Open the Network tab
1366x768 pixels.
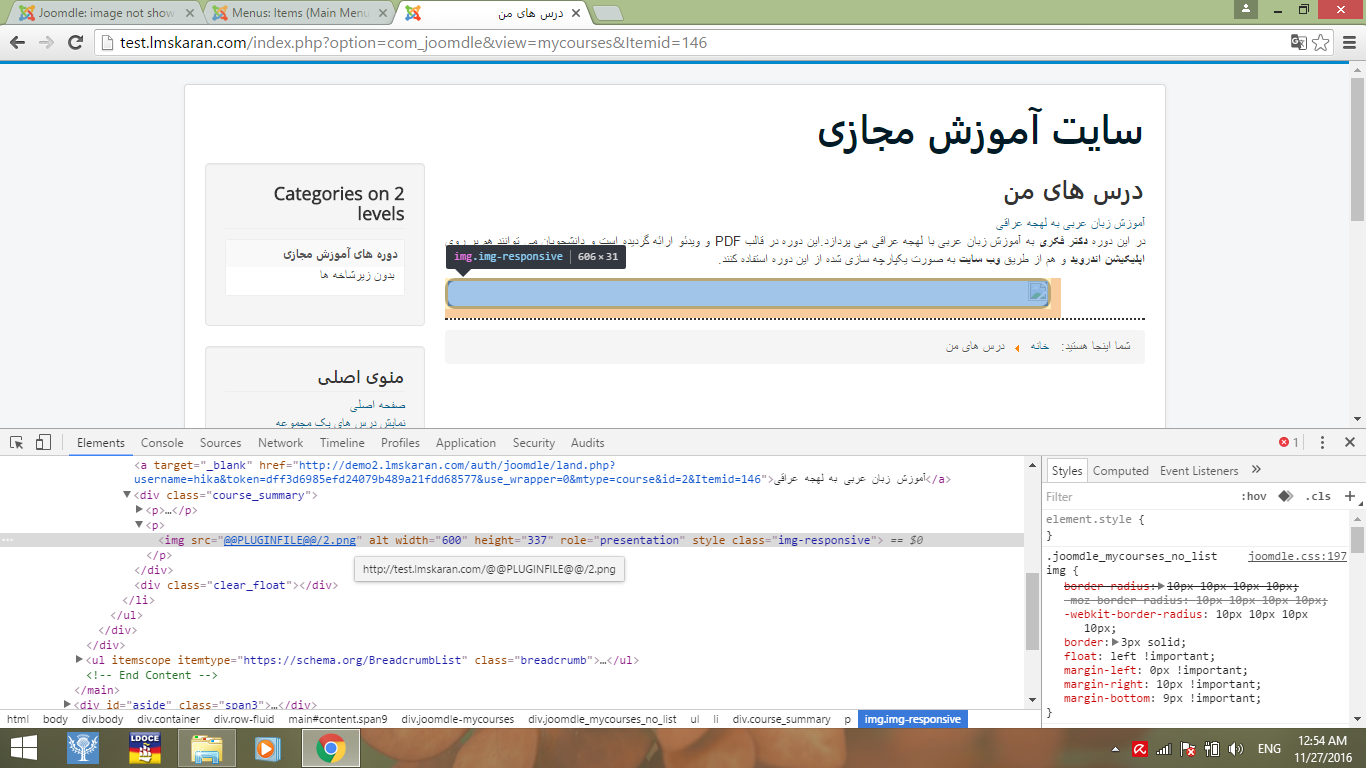pos(280,443)
